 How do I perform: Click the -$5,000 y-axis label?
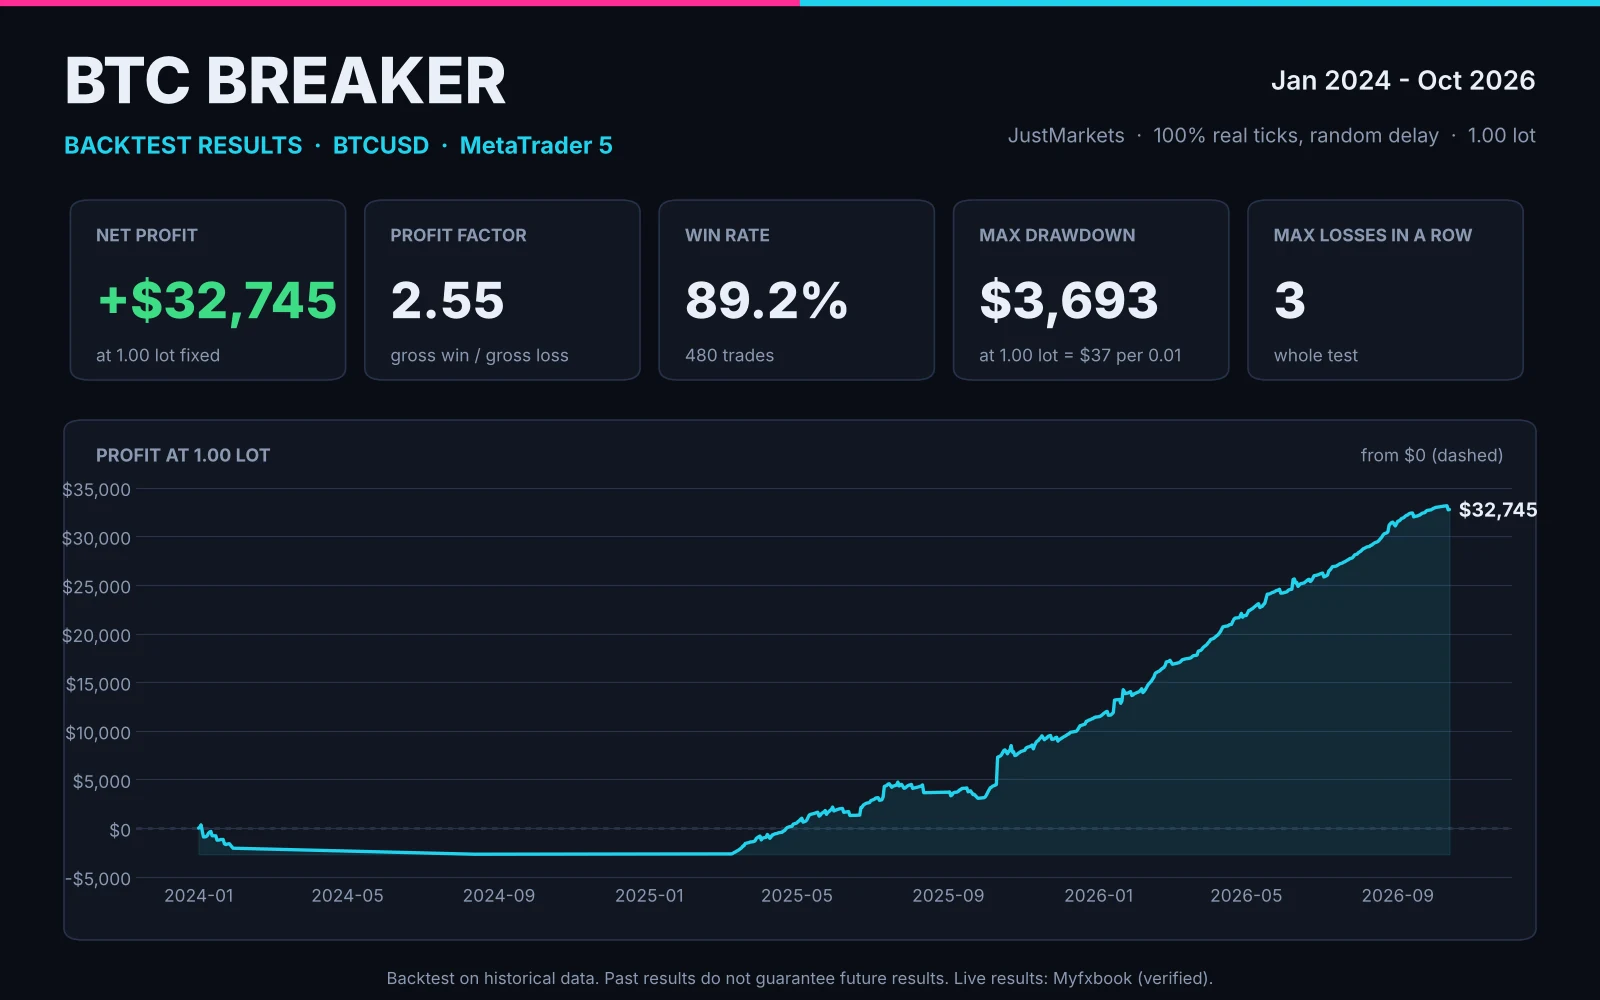(99, 879)
